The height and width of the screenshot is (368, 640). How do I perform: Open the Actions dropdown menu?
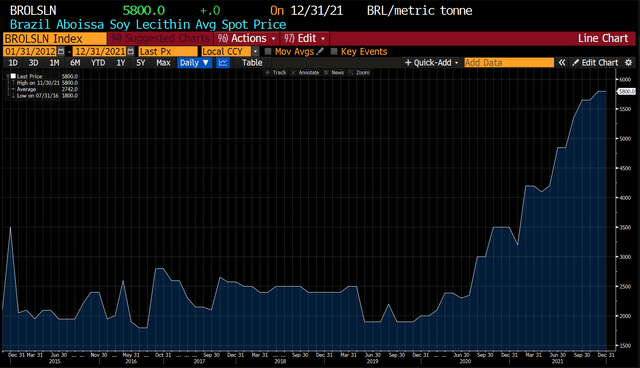tap(247, 38)
